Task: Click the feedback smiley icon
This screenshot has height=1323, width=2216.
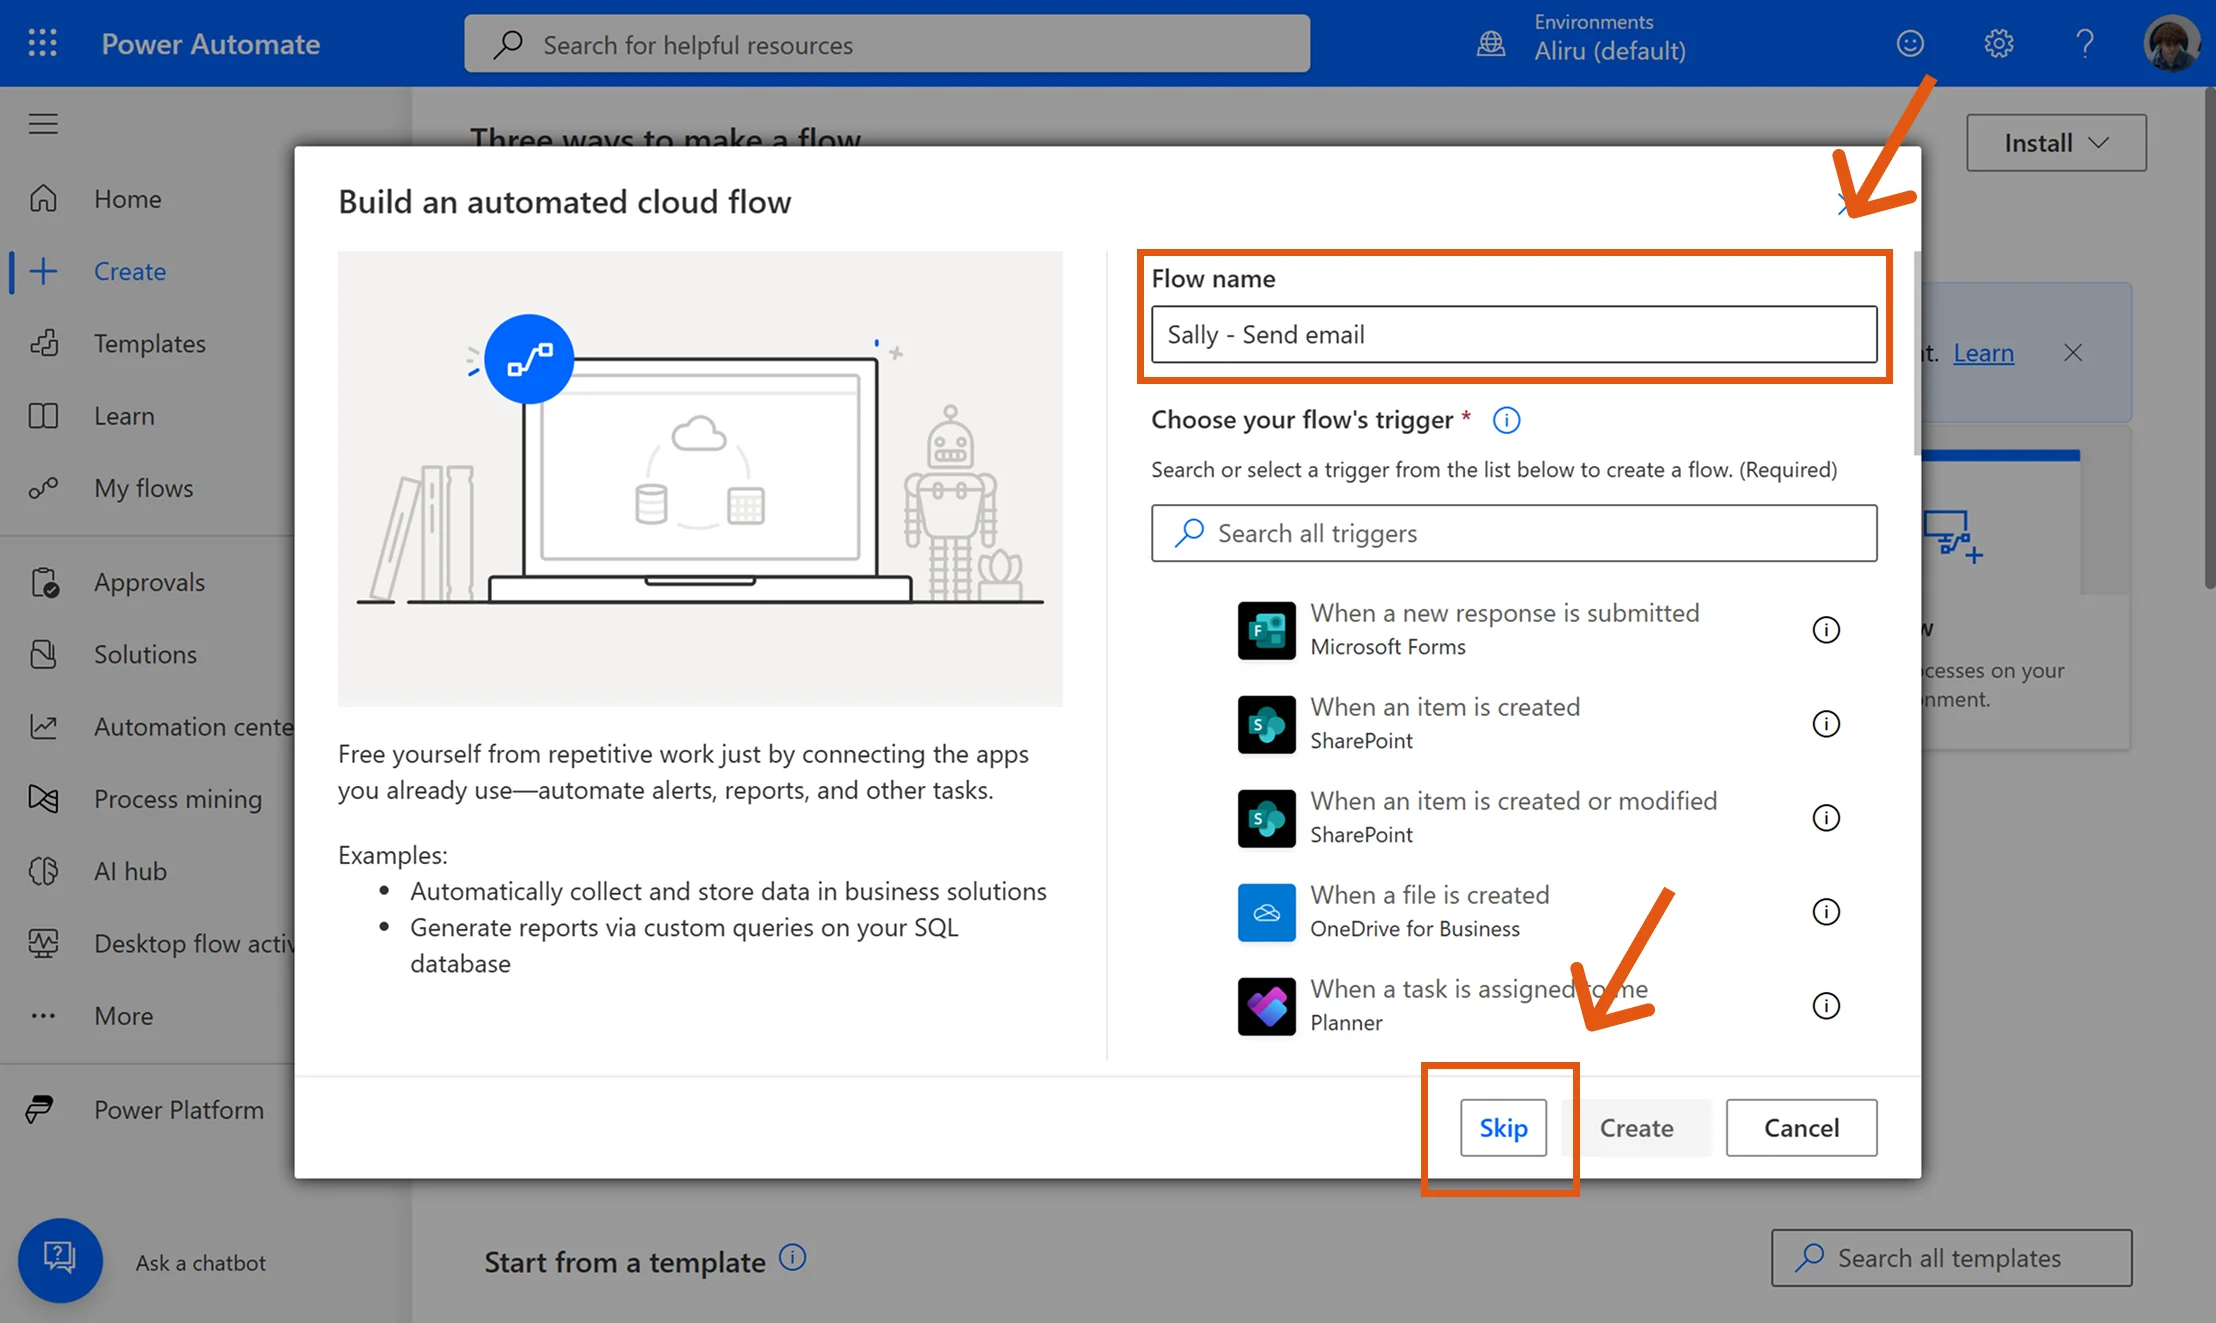Action: (x=1910, y=43)
